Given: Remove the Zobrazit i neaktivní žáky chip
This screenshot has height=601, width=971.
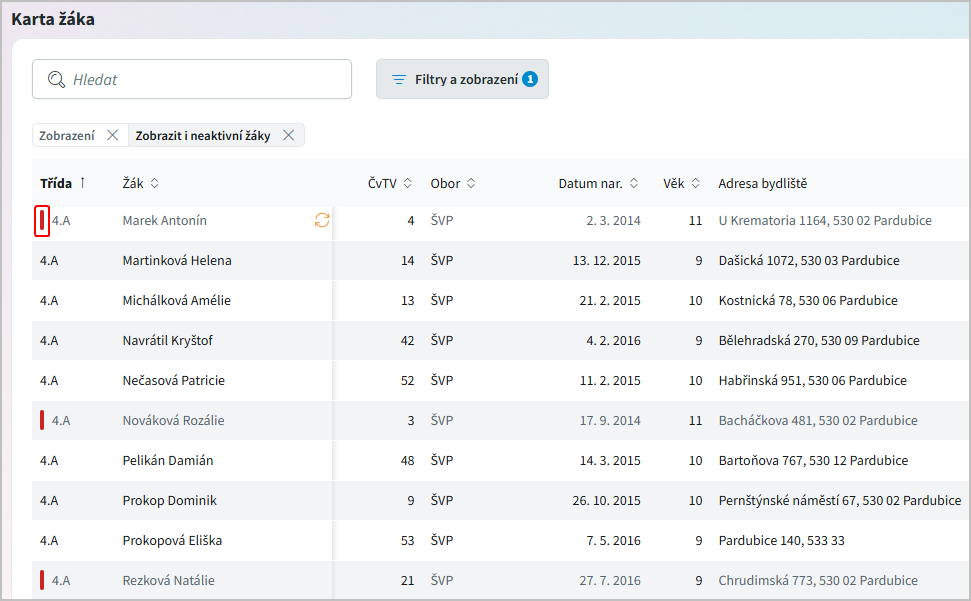Looking at the screenshot, I should pyautogui.click(x=288, y=135).
